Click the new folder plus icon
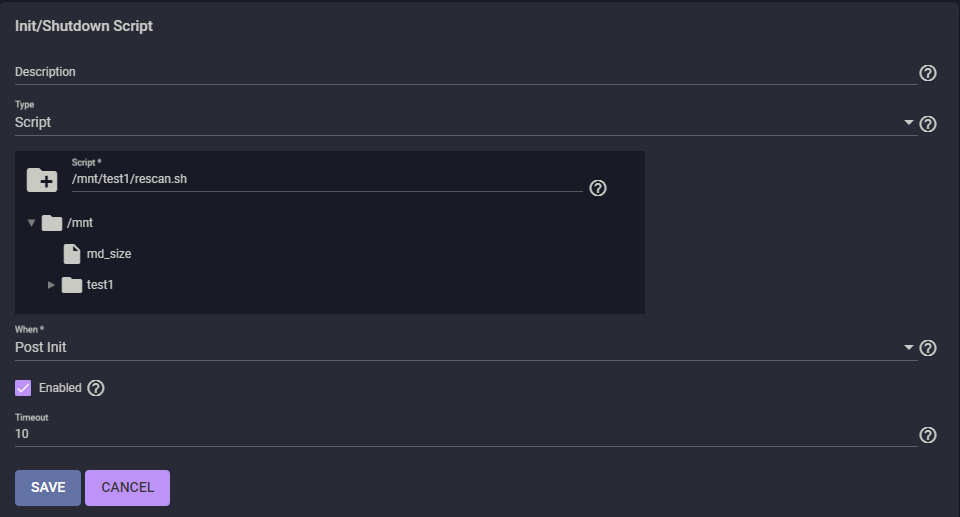The image size is (960, 517). (x=42, y=180)
